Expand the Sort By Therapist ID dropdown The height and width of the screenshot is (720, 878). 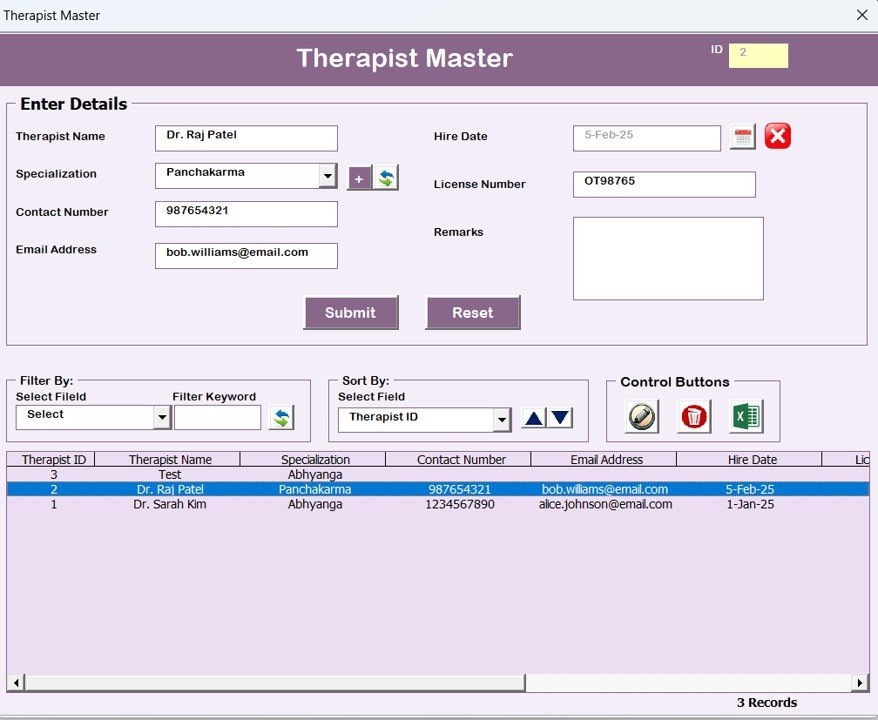pyautogui.click(x=502, y=419)
